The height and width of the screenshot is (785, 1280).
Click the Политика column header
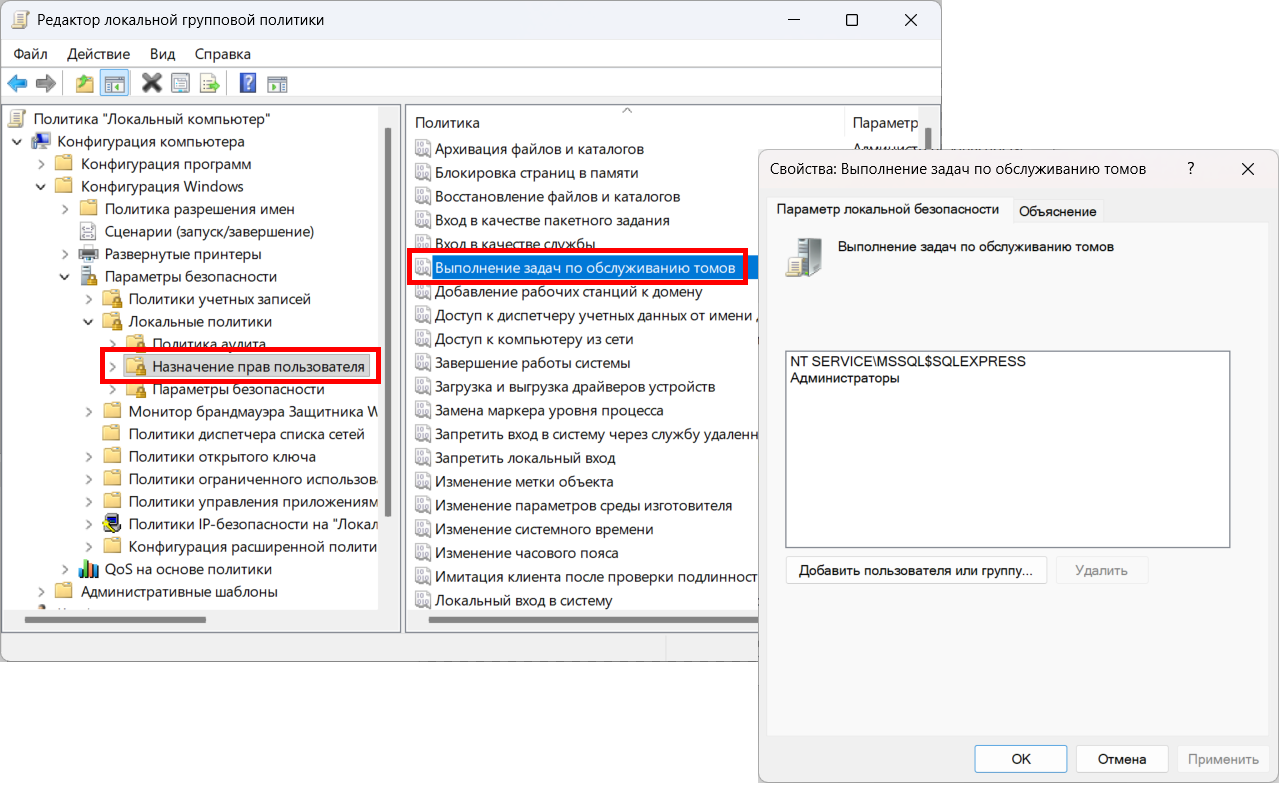448,123
